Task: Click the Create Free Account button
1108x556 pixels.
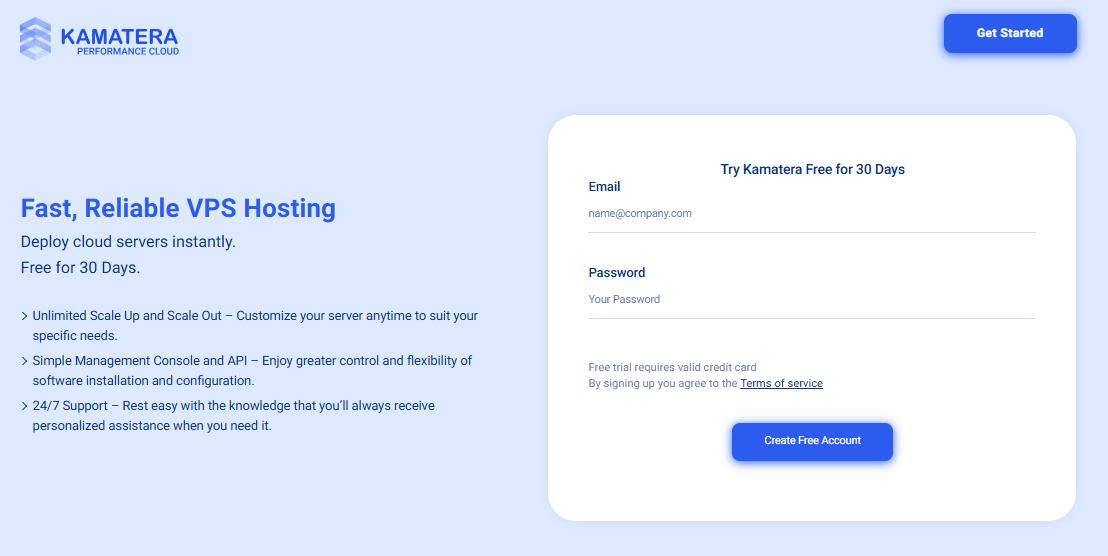Action: [812, 441]
